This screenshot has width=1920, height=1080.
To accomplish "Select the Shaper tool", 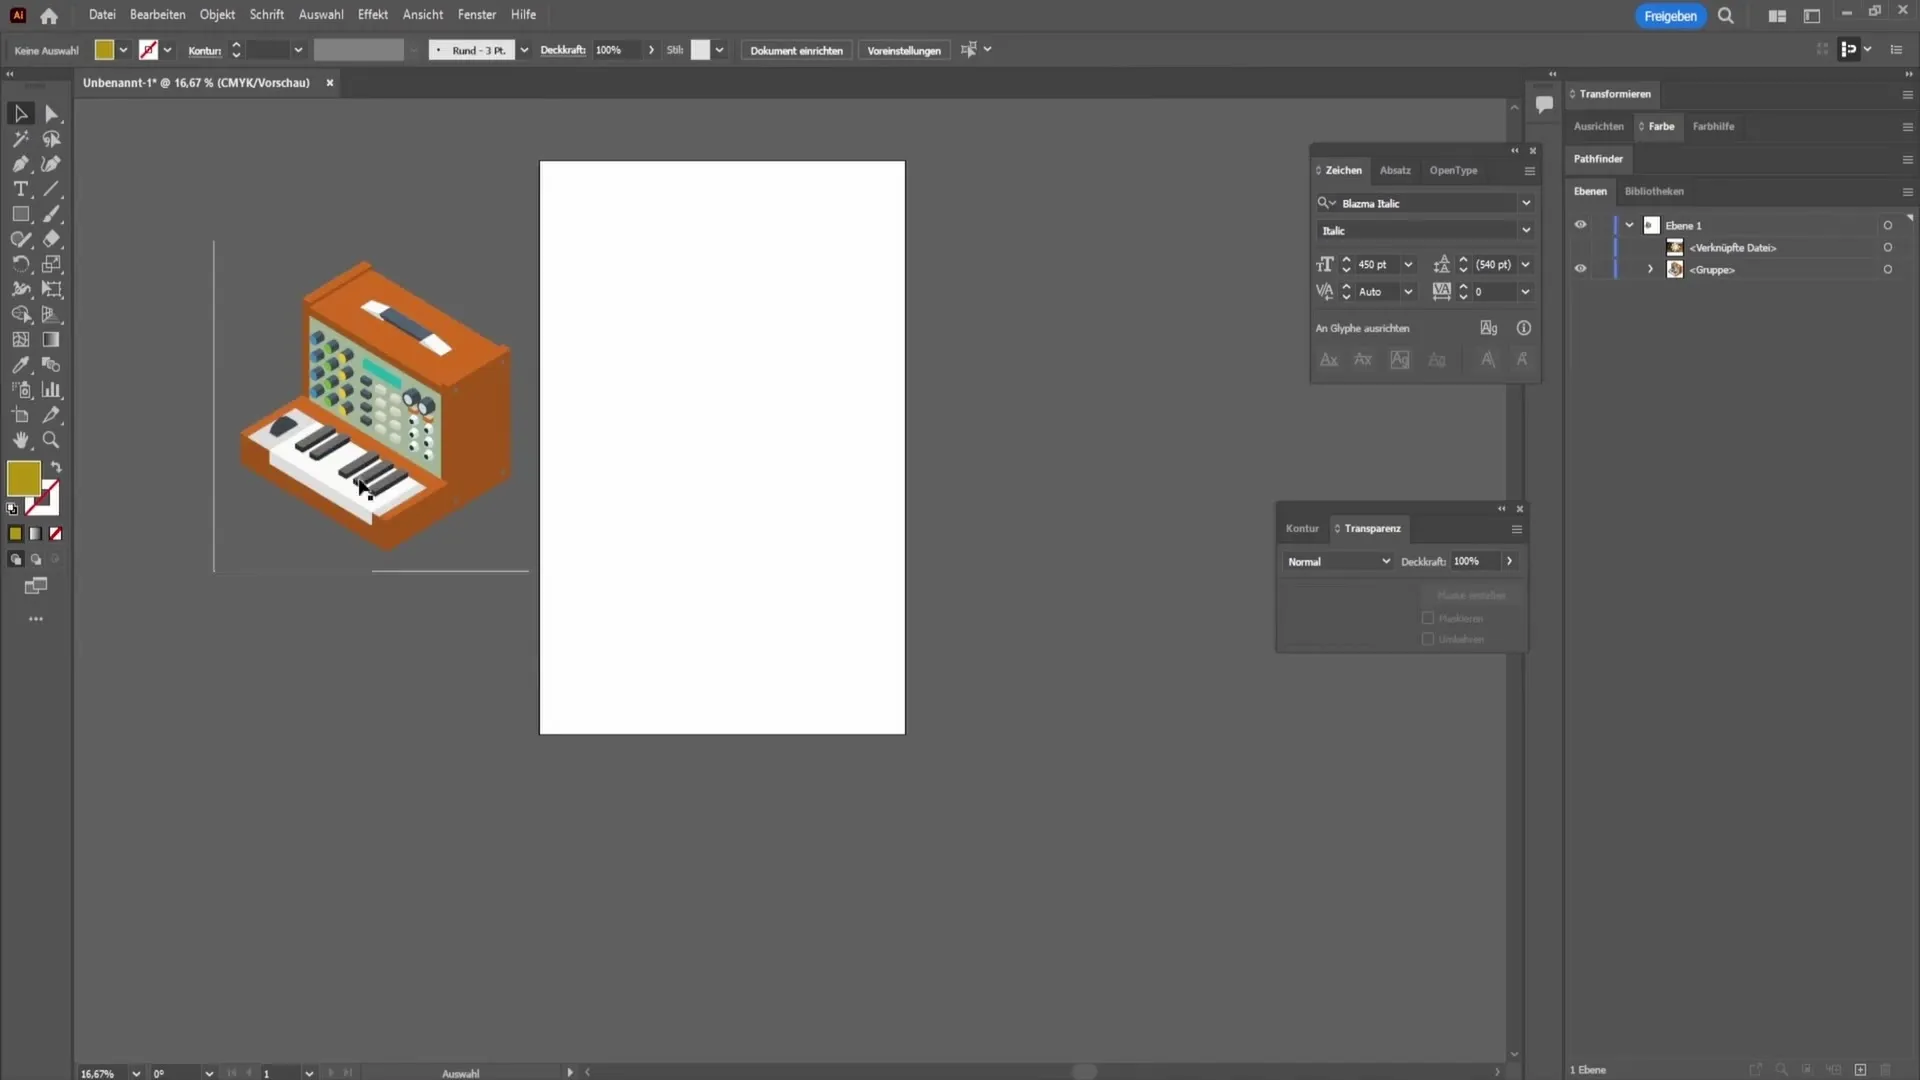I will (x=21, y=239).
